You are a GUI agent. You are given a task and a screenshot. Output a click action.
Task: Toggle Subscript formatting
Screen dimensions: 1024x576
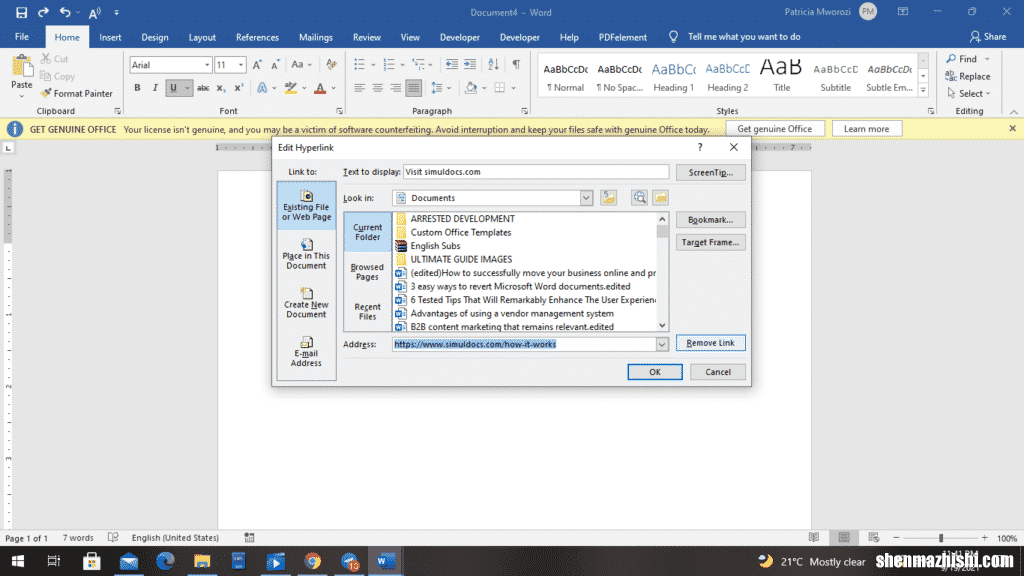pyautogui.click(x=221, y=88)
